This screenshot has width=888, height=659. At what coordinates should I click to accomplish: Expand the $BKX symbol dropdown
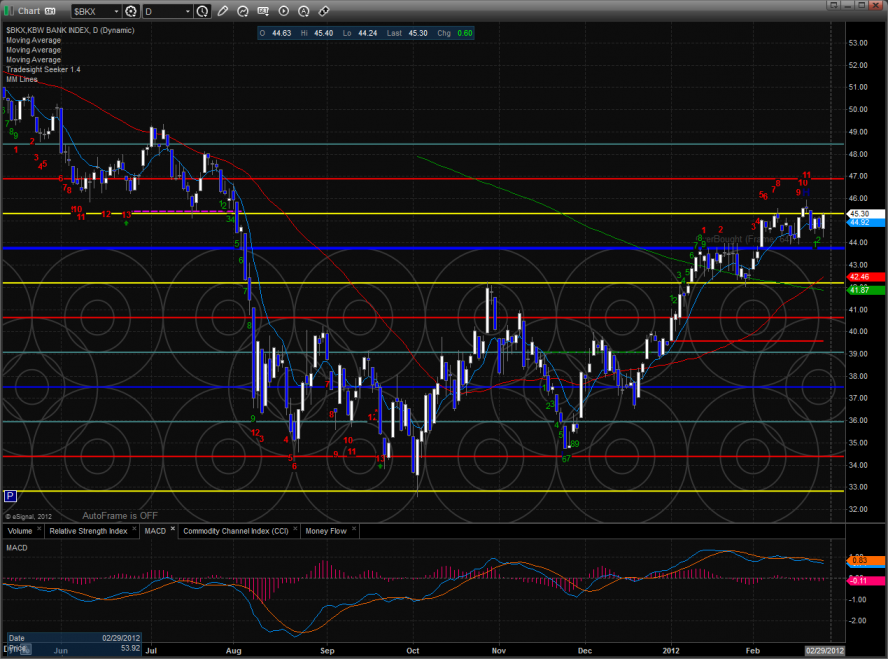pos(115,11)
